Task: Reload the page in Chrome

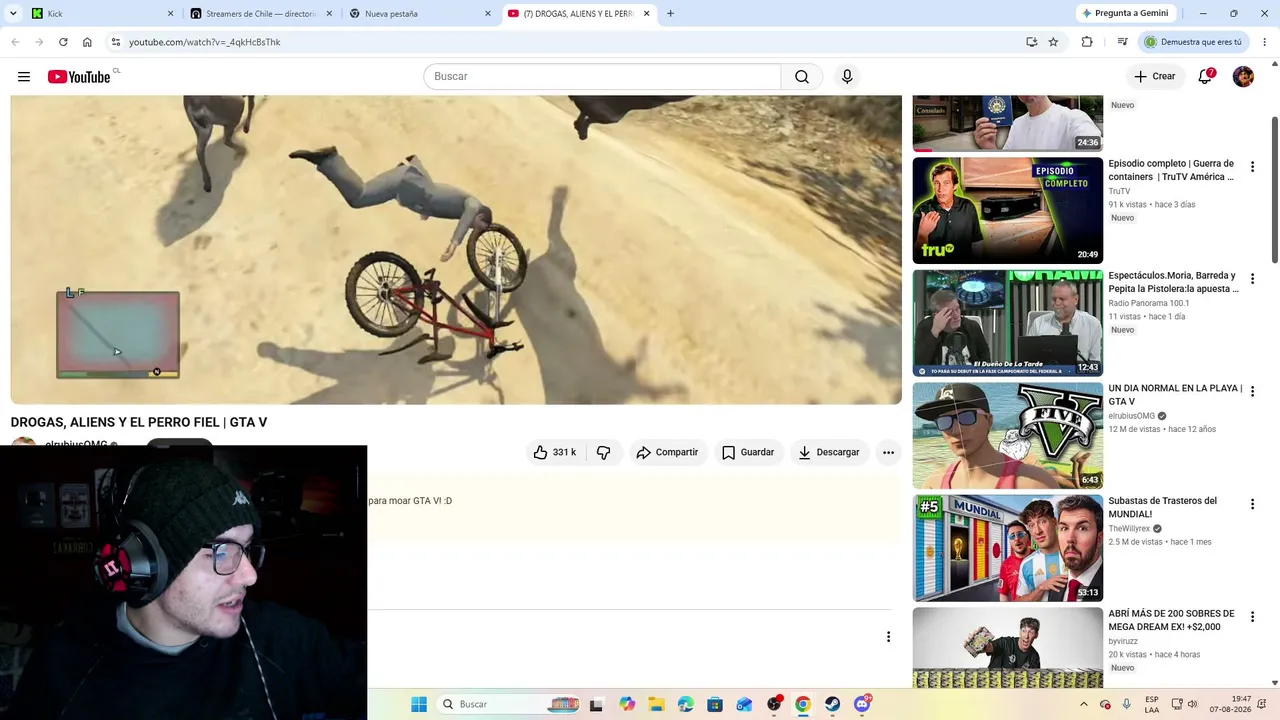Action: click(x=63, y=42)
